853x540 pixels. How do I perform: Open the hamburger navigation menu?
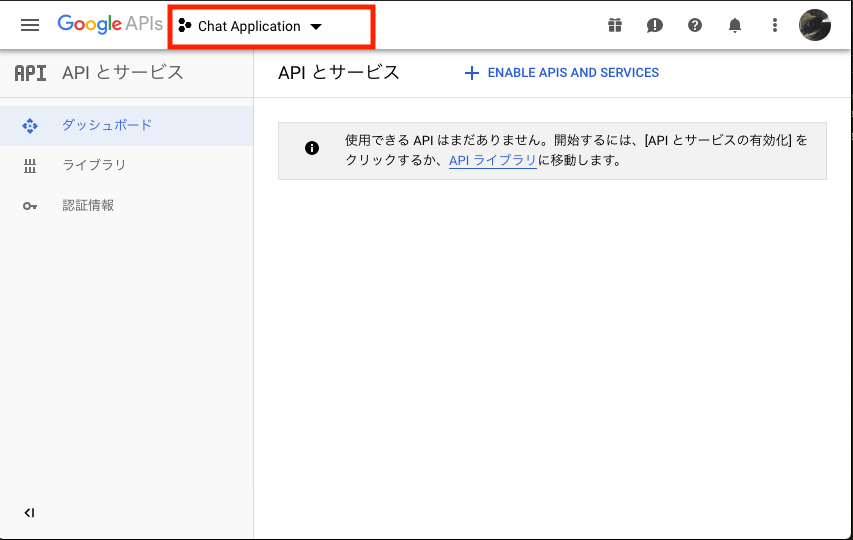[x=30, y=25]
